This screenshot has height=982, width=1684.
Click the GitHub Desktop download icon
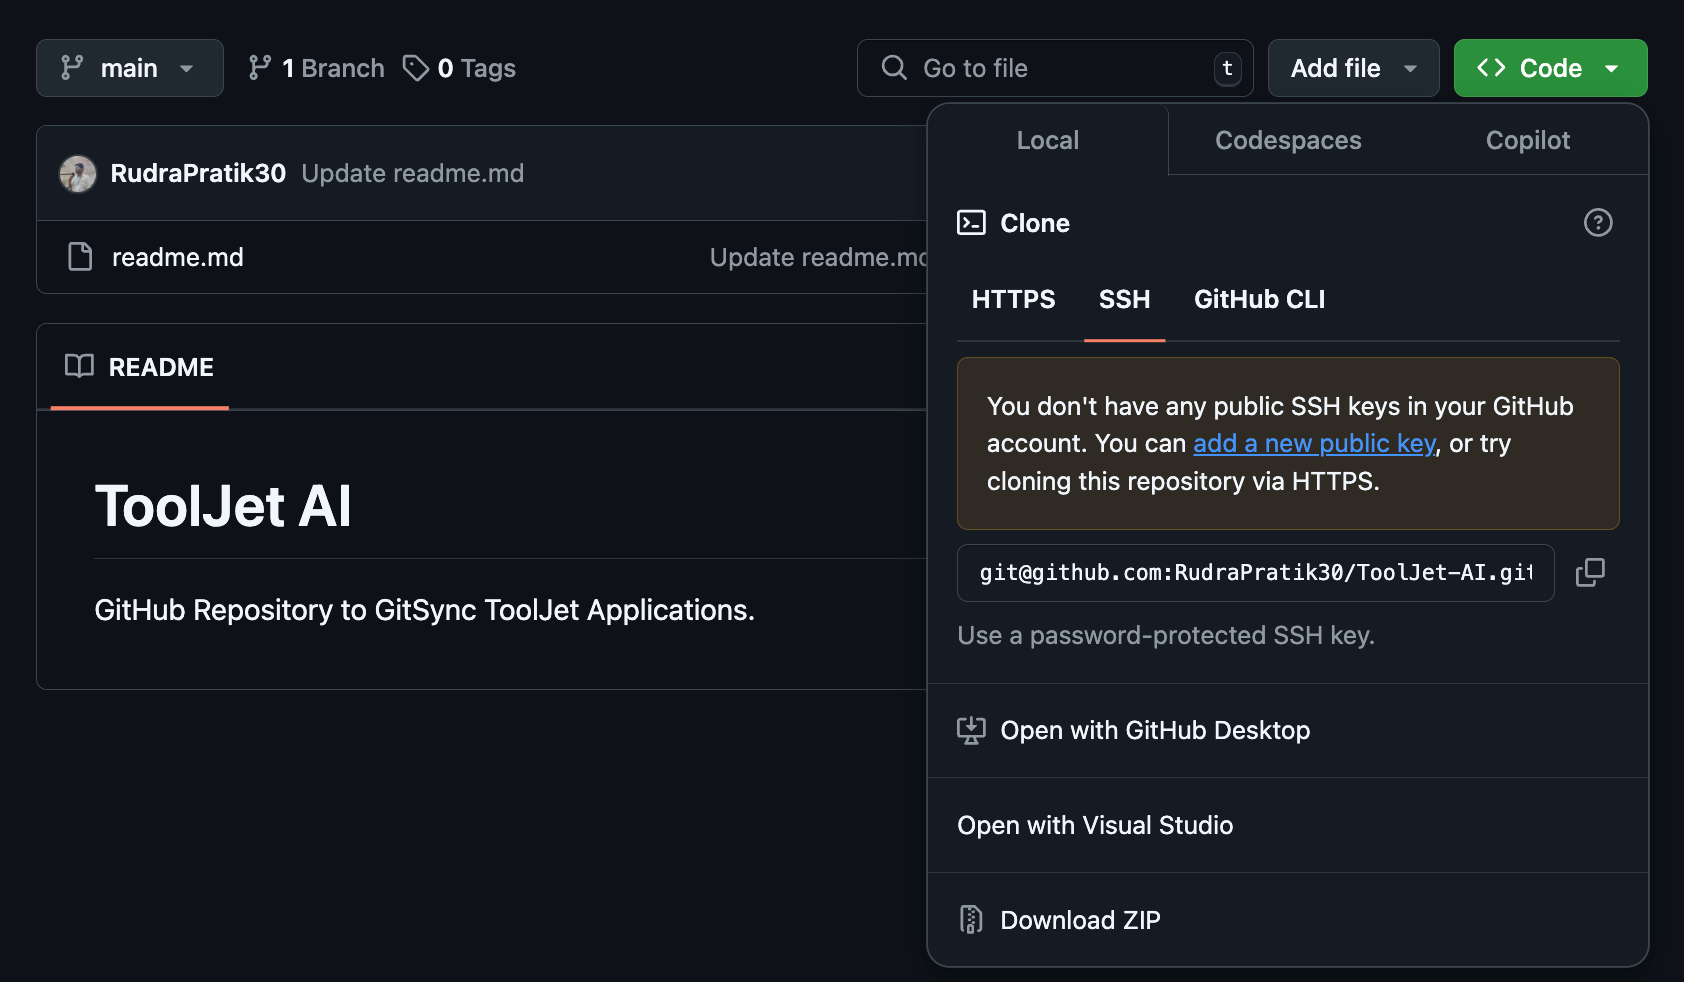tap(972, 730)
